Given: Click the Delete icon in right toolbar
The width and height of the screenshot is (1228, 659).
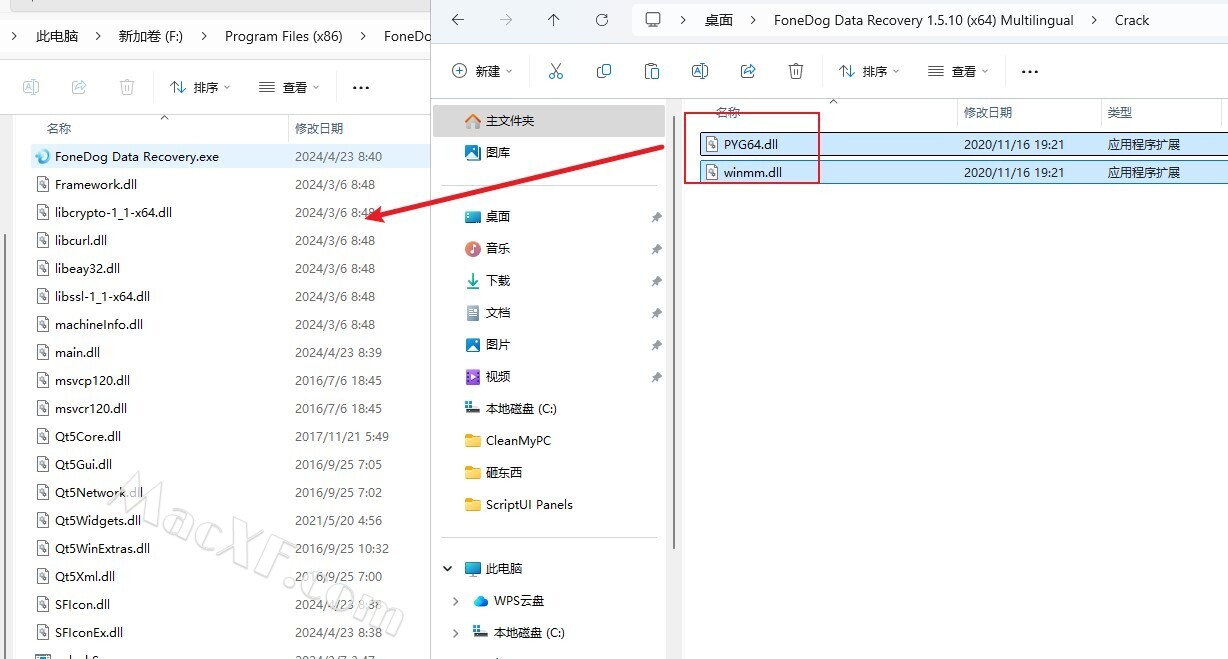Looking at the screenshot, I should 796,71.
